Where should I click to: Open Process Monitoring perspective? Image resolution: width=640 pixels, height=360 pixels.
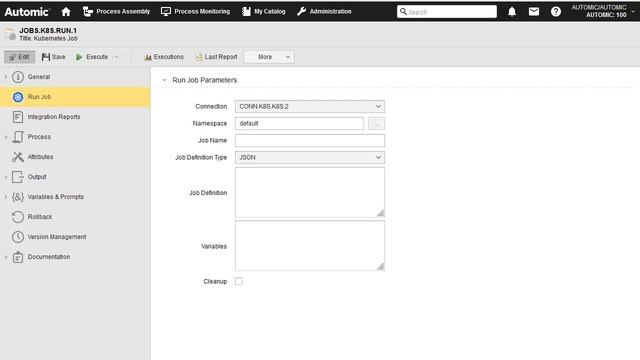[x=195, y=11]
